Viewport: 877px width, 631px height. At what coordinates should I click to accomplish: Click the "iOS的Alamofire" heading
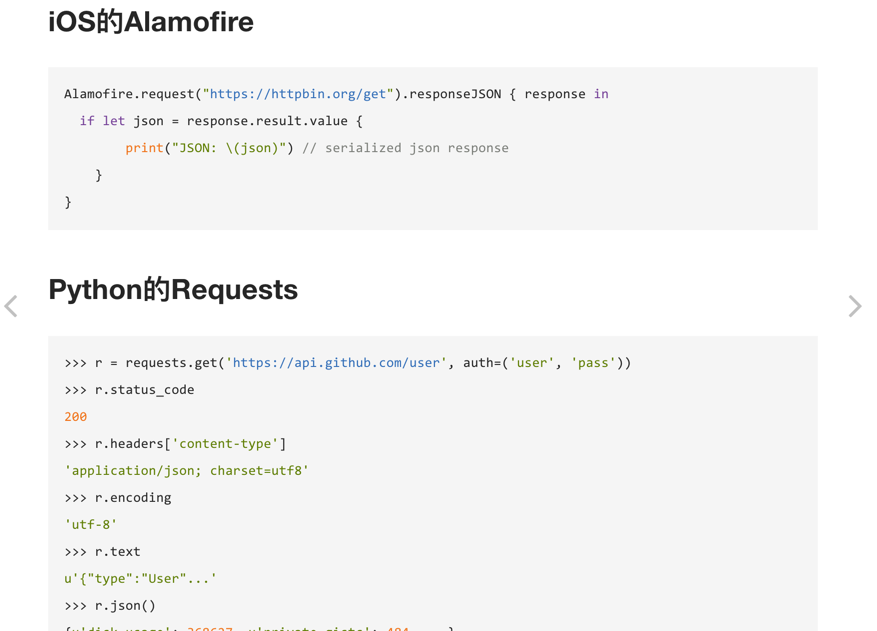click(x=151, y=22)
